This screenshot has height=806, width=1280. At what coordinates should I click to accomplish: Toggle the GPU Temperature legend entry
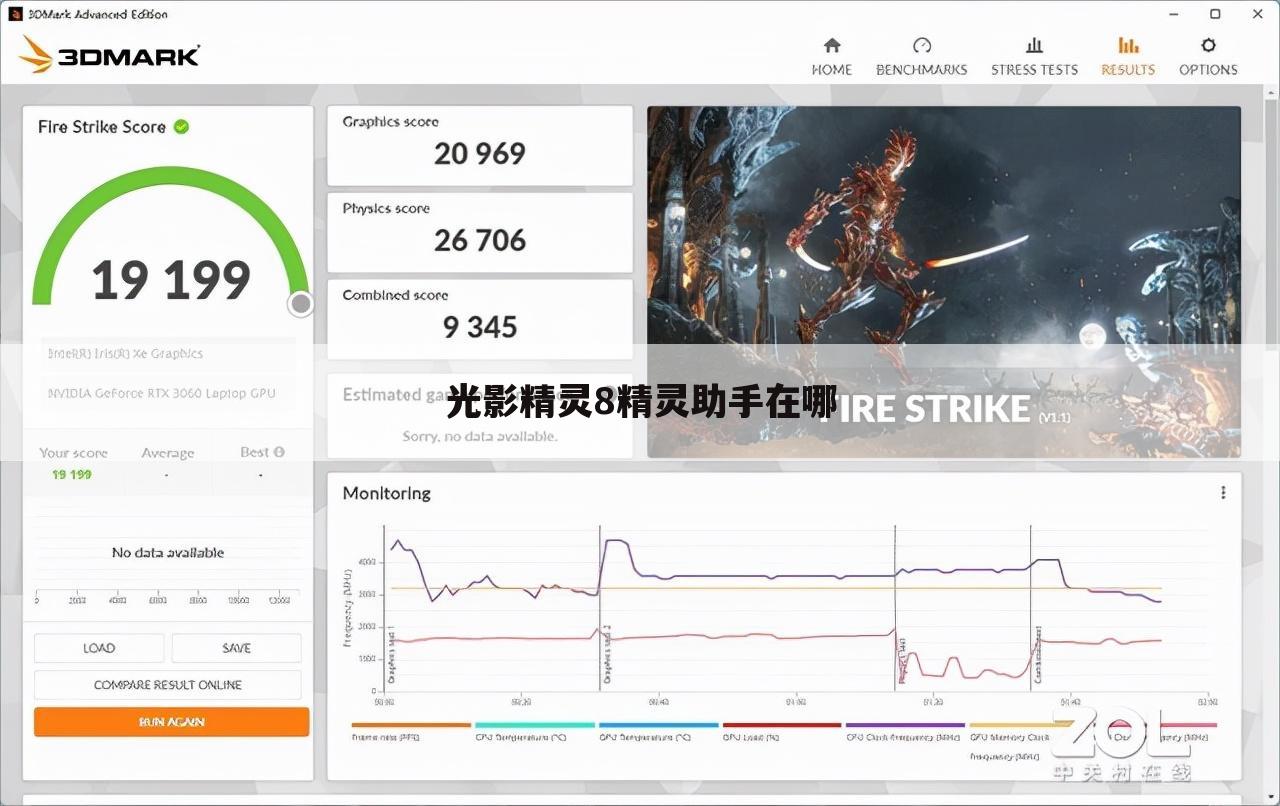[658, 731]
